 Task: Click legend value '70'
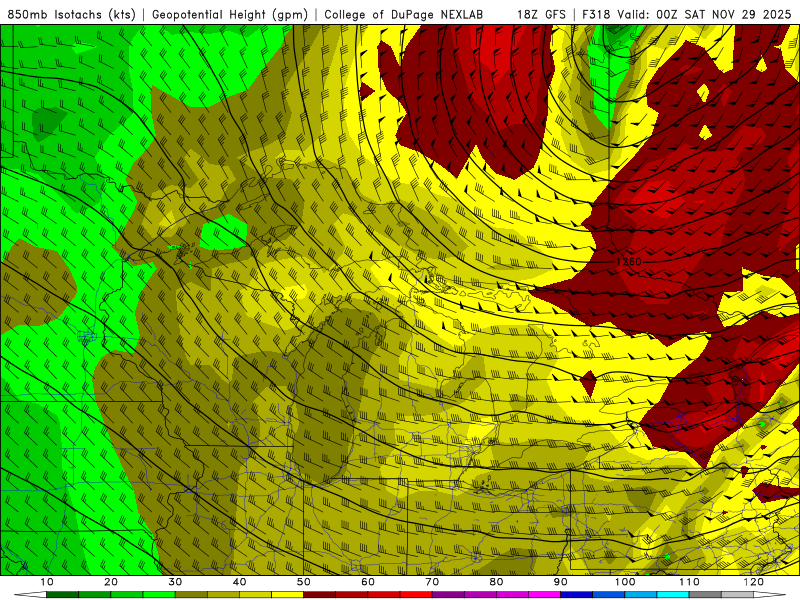(x=432, y=582)
